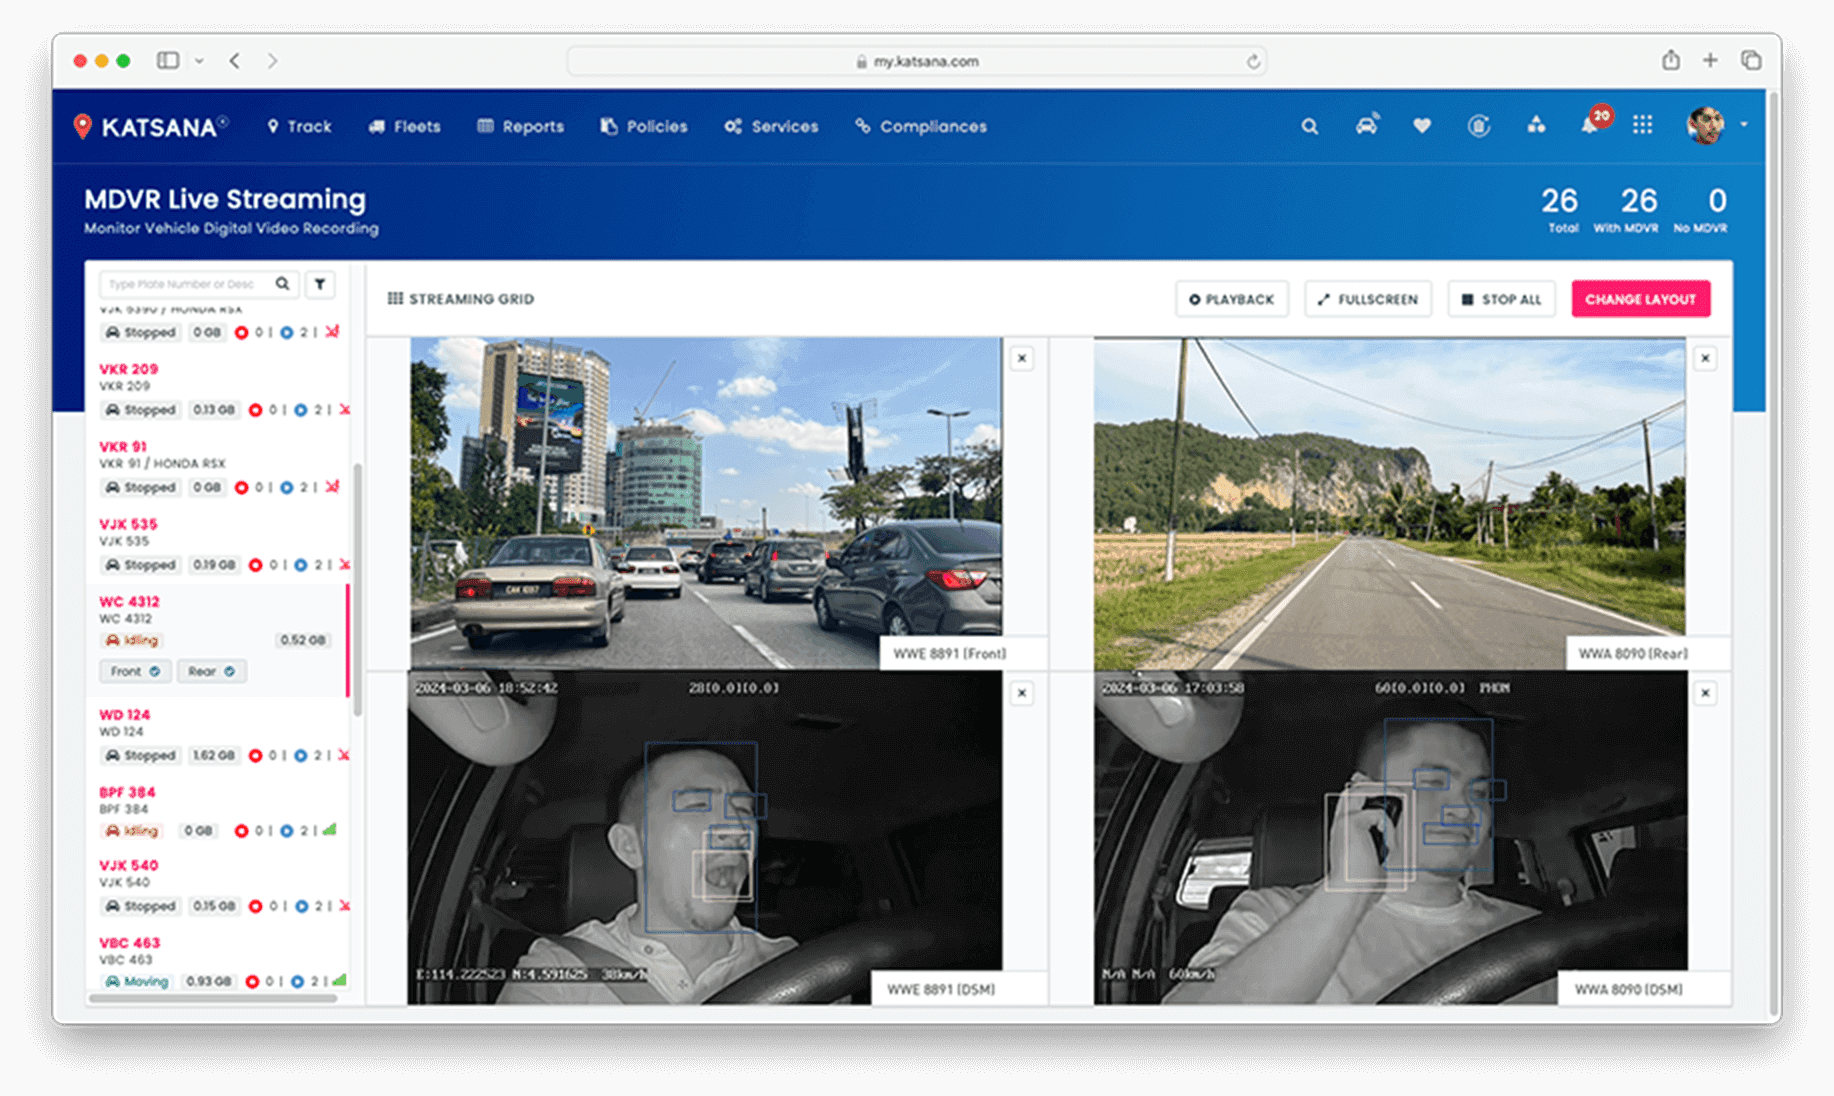
Task: Click the filter funnel icon in vehicle list
Action: click(x=320, y=284)
